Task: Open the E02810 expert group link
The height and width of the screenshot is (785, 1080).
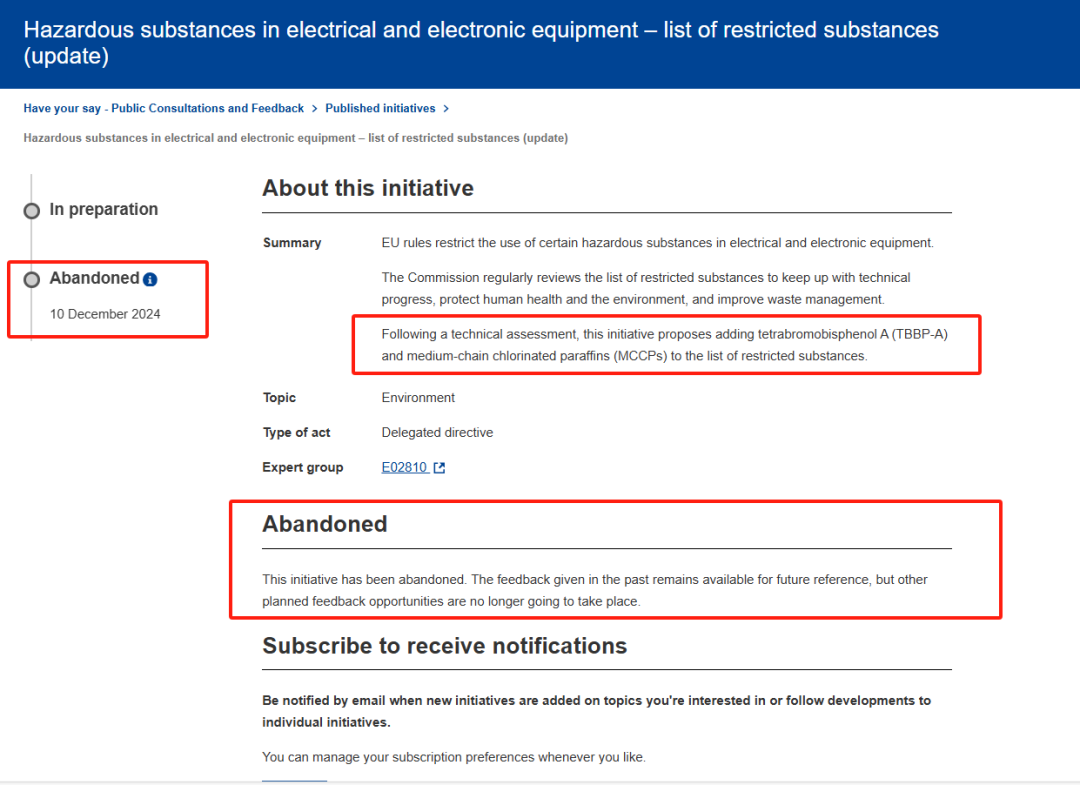Action: (x=404, y=467)
